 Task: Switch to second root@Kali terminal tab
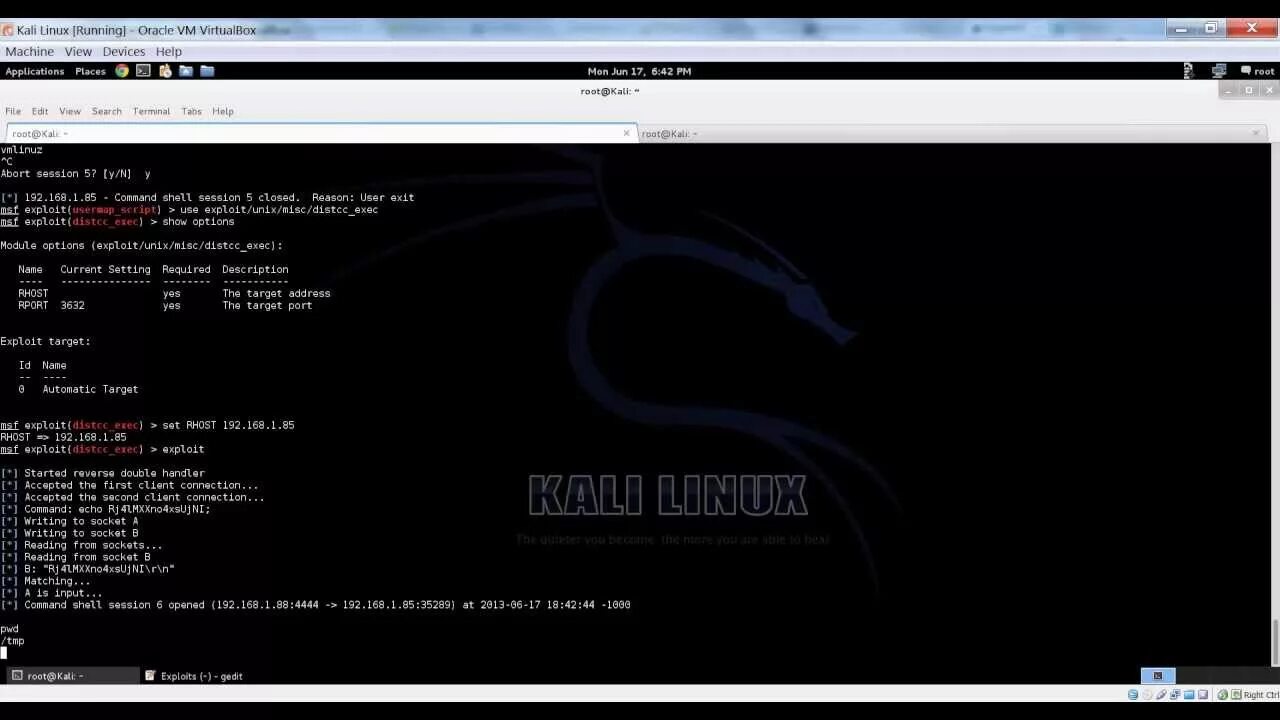[950, 133]
